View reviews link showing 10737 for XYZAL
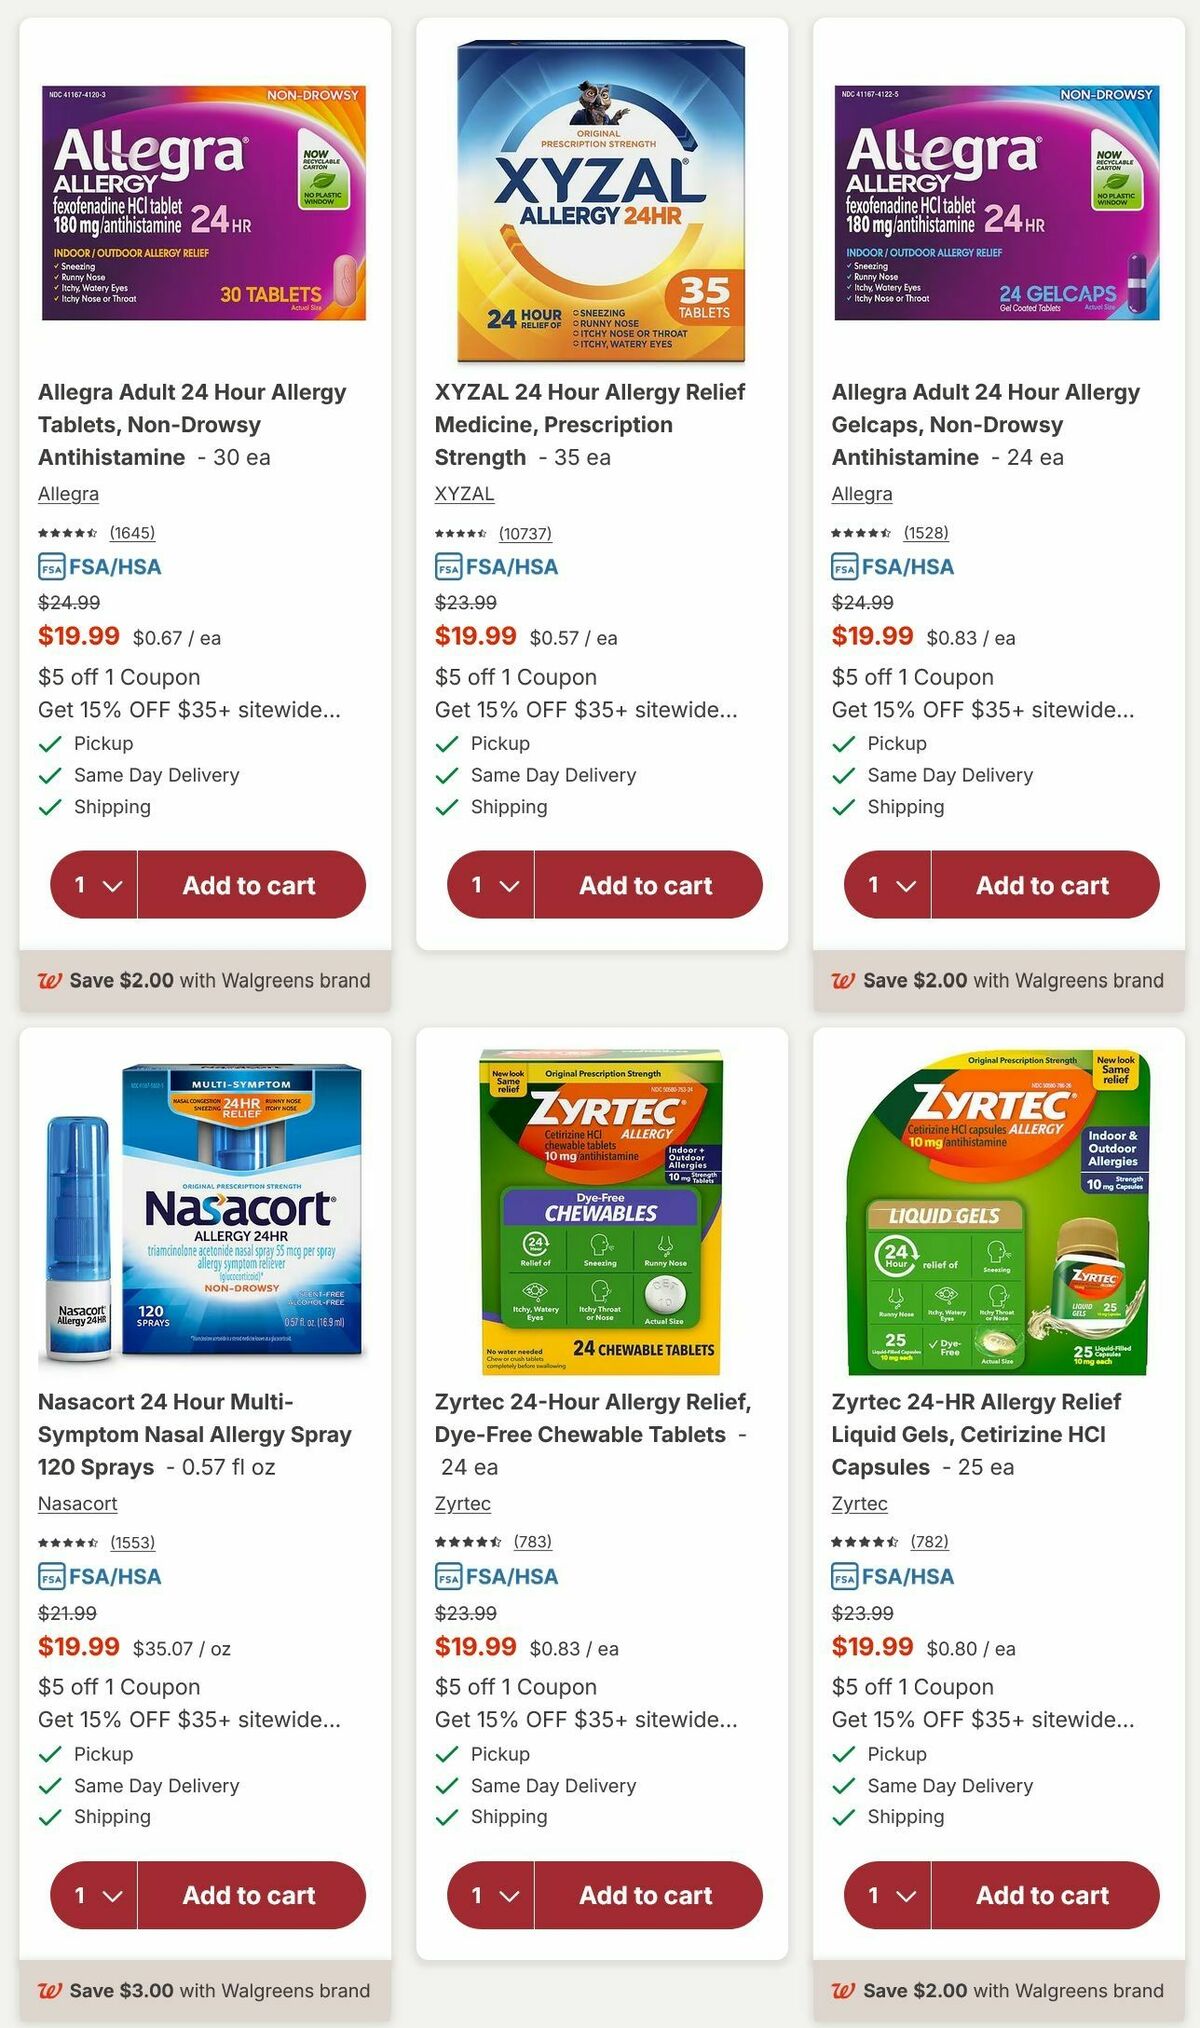This screenshot has width=1200, height=2028. point(524,532)
